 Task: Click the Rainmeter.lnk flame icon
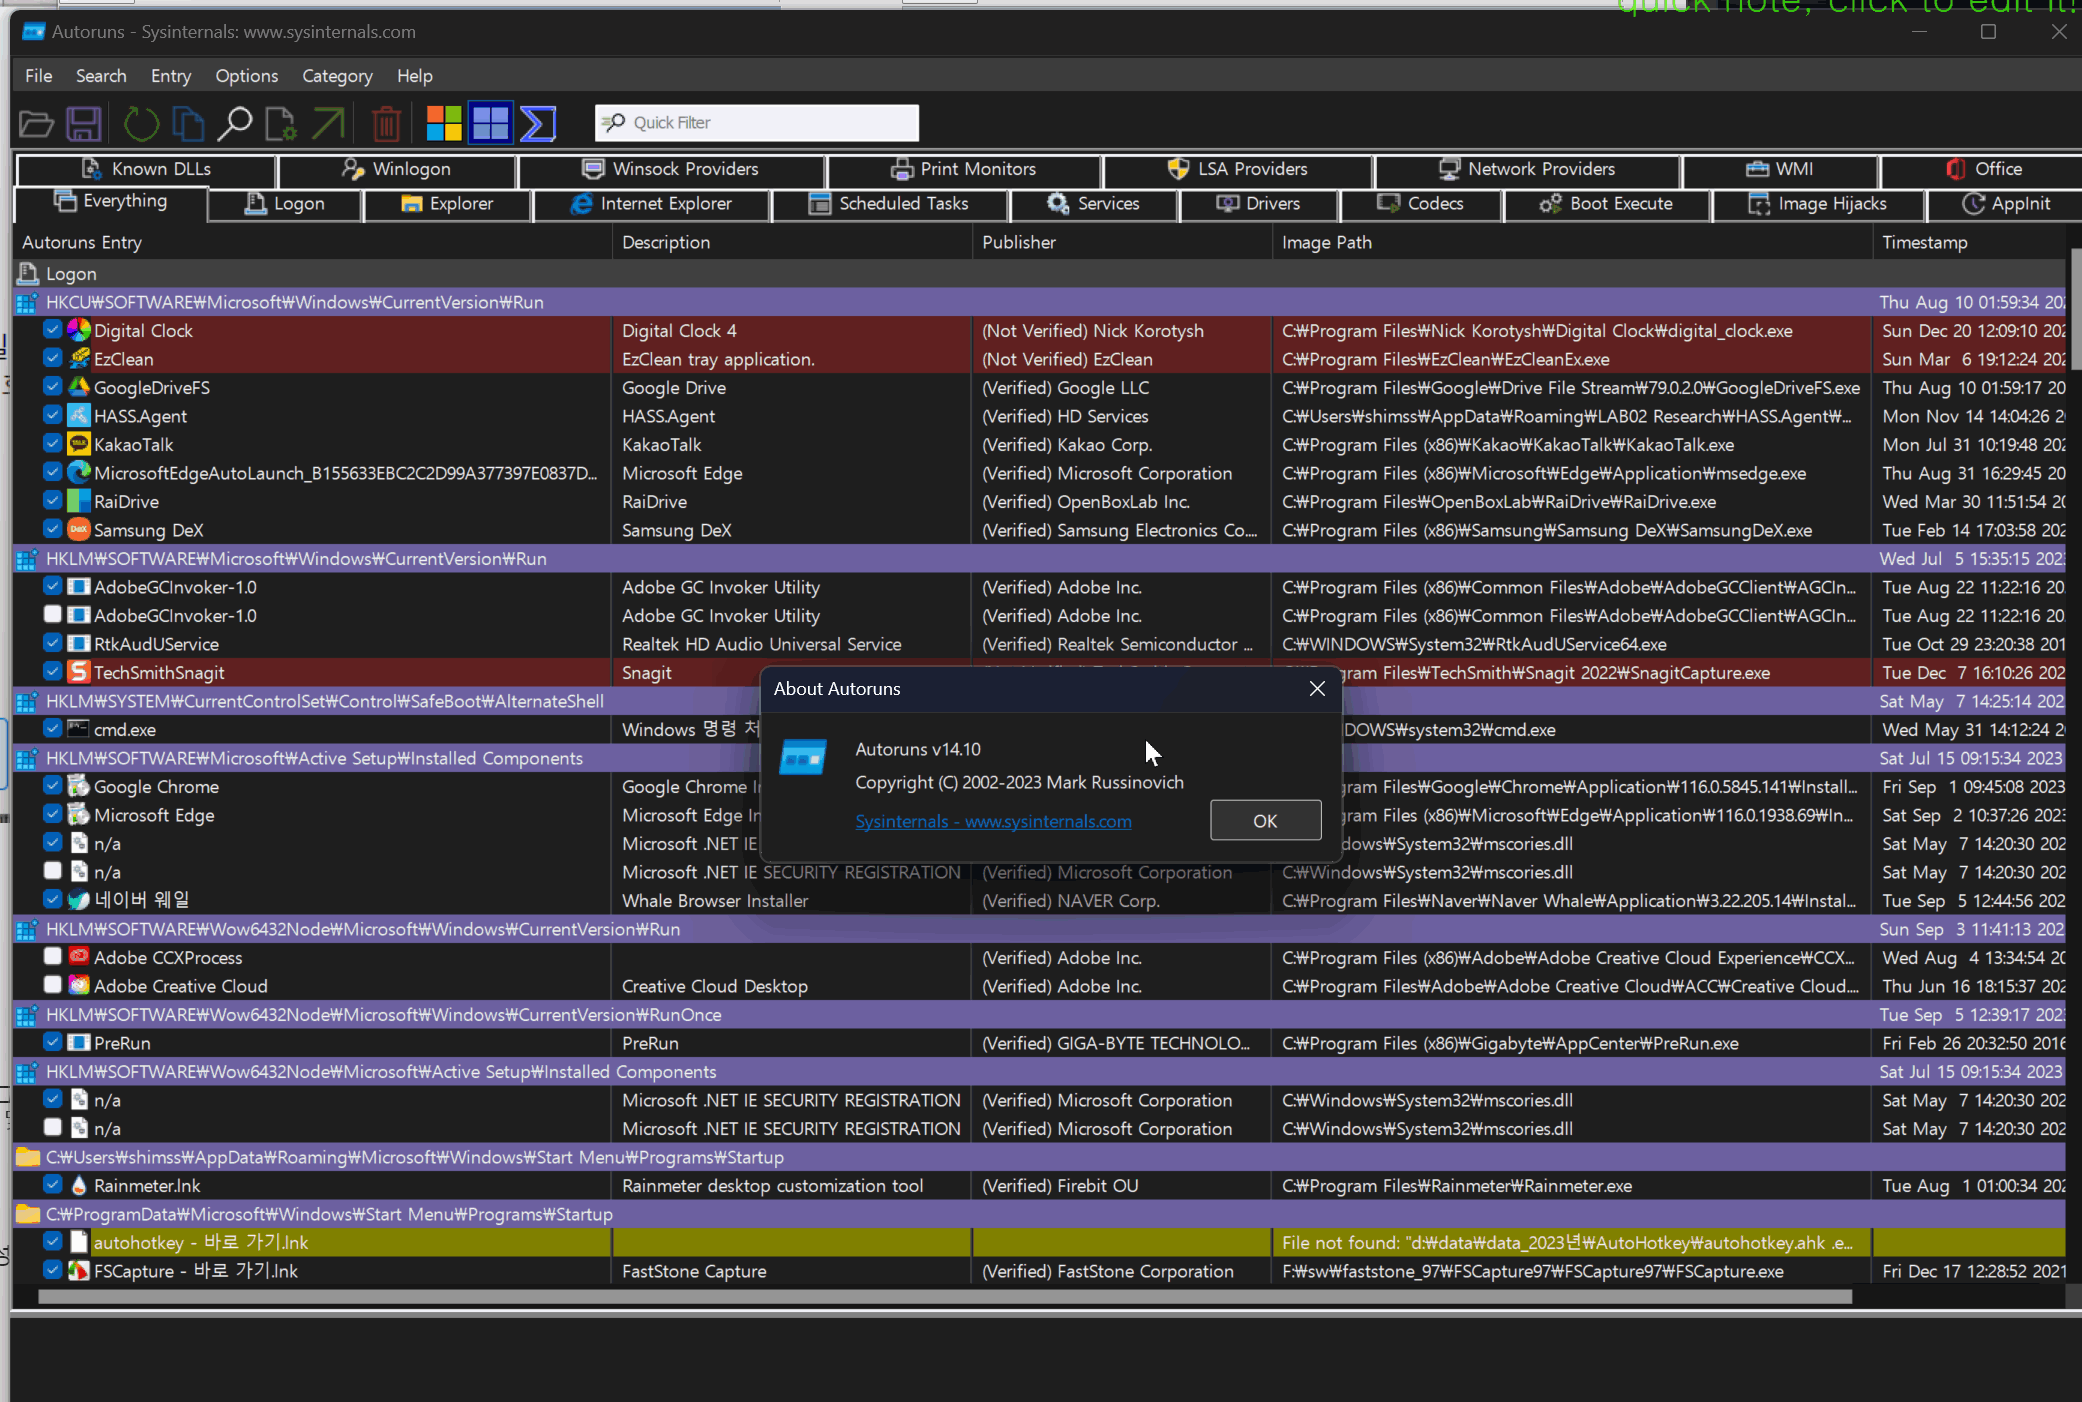click(79, 1185)
